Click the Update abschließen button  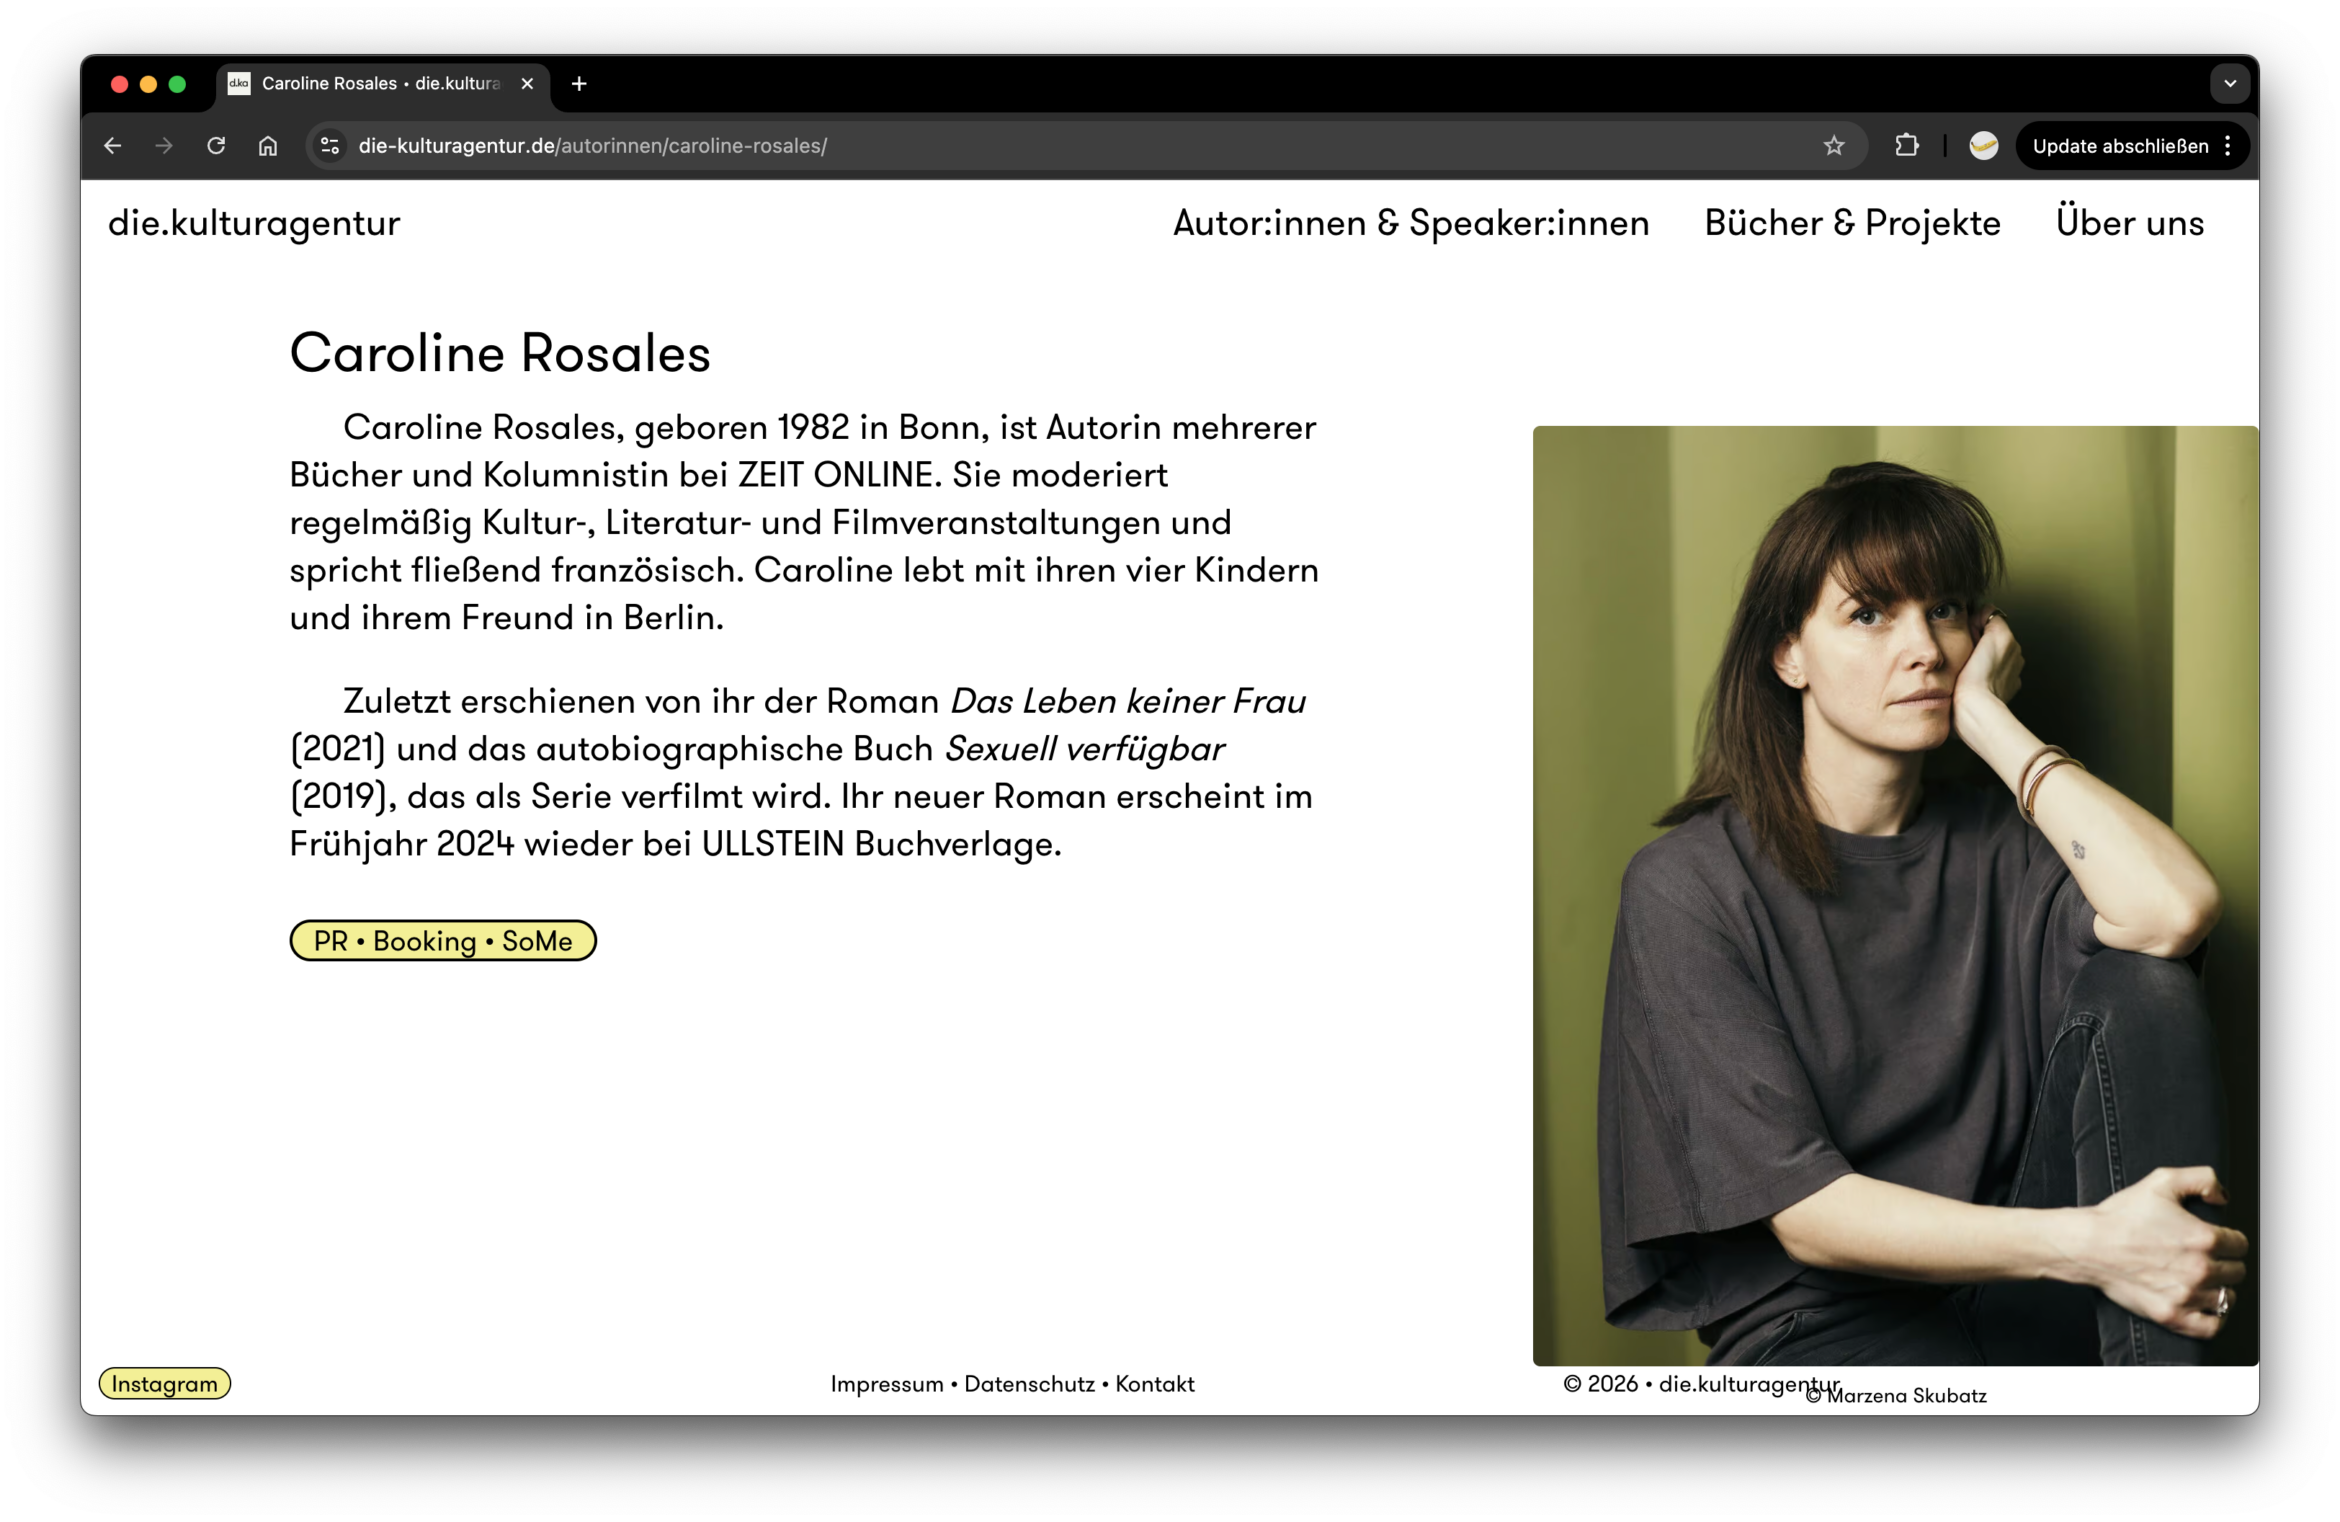[x=2121, y=146]
